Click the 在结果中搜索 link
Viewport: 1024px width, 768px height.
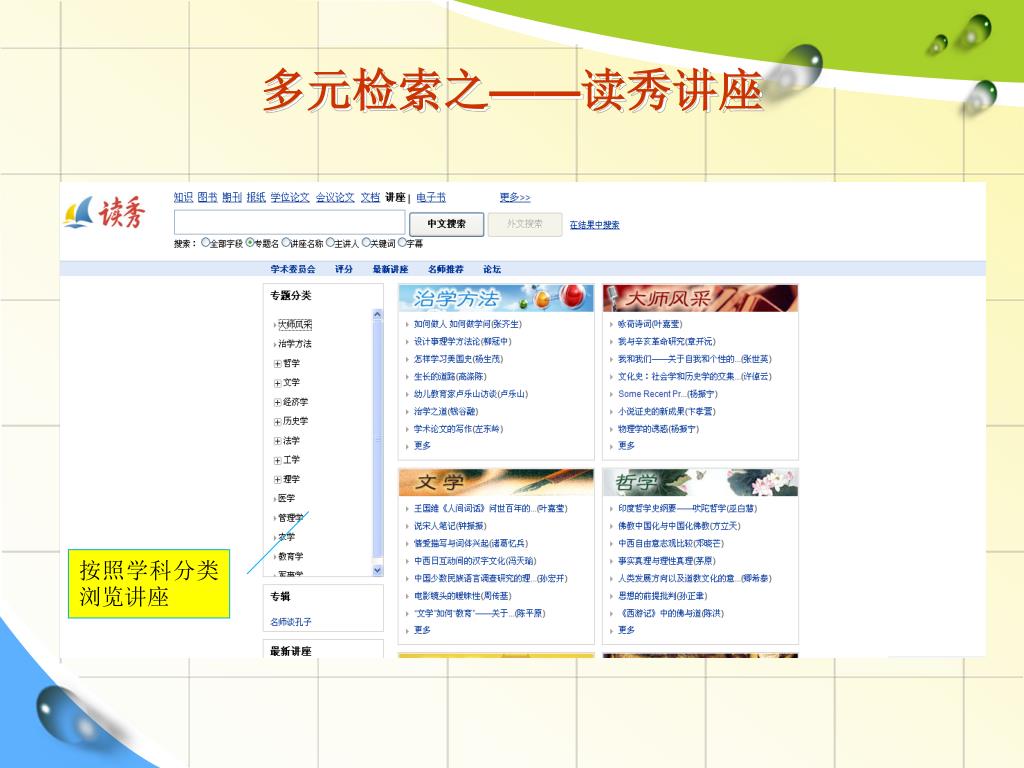pyautogui.click(x=594, y=225)
